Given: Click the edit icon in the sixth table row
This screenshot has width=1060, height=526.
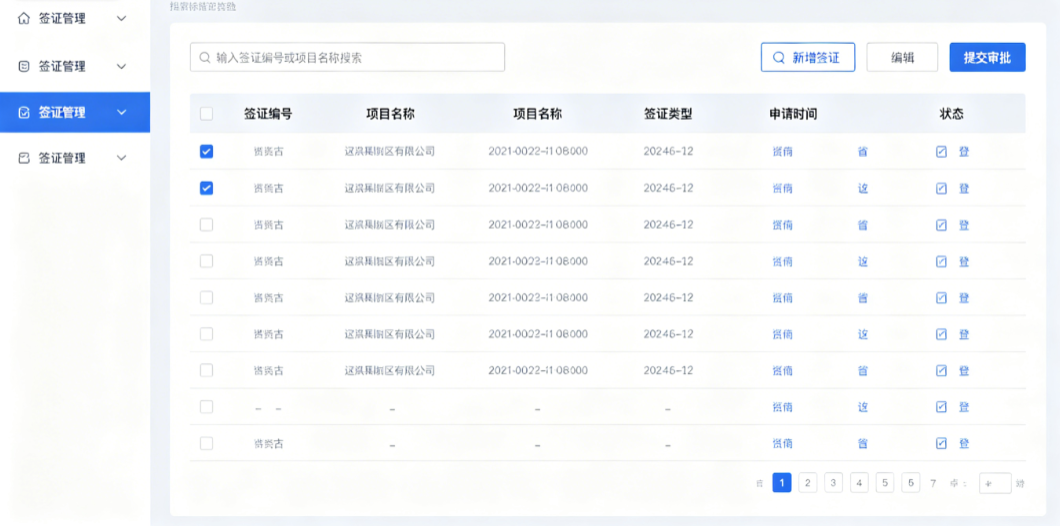Looking at the screenshot, I should coord(941,334).
